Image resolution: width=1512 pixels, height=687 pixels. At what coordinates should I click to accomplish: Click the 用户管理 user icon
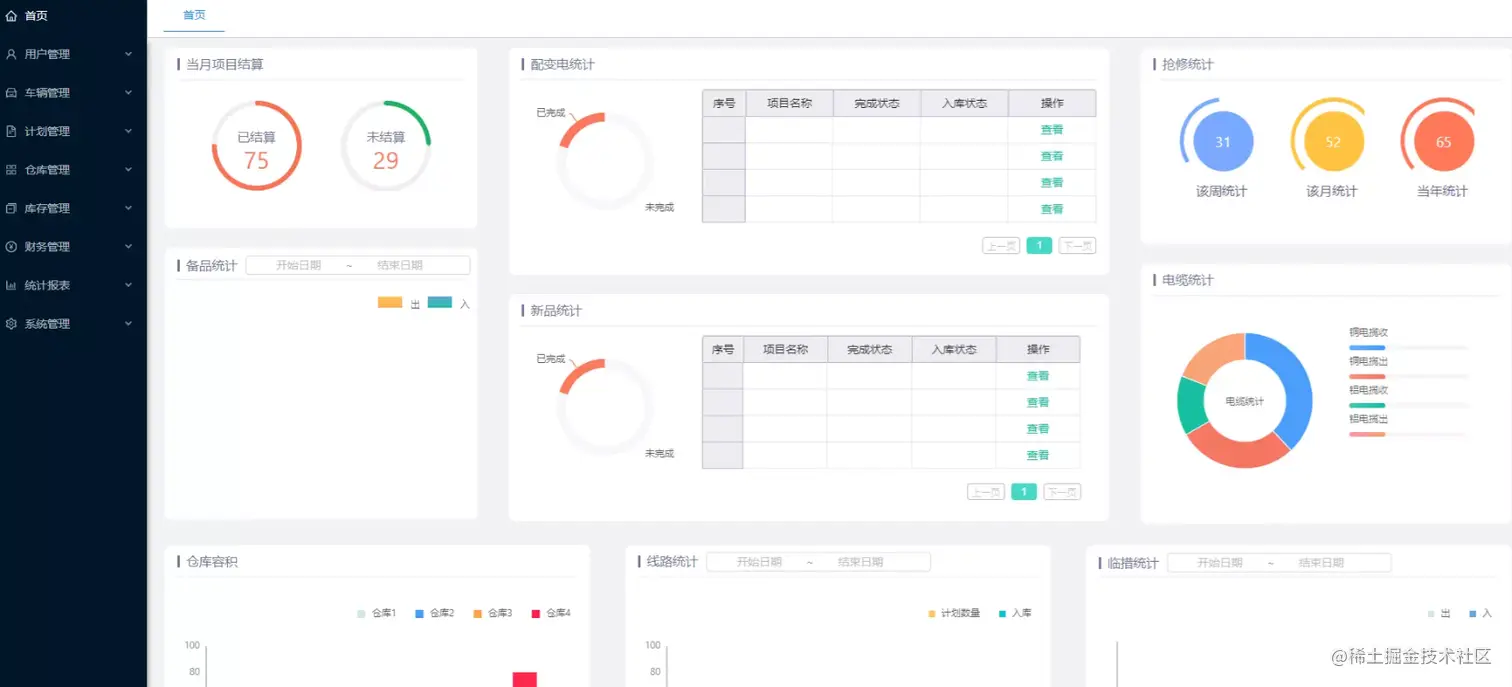click(x=11, y=54)
